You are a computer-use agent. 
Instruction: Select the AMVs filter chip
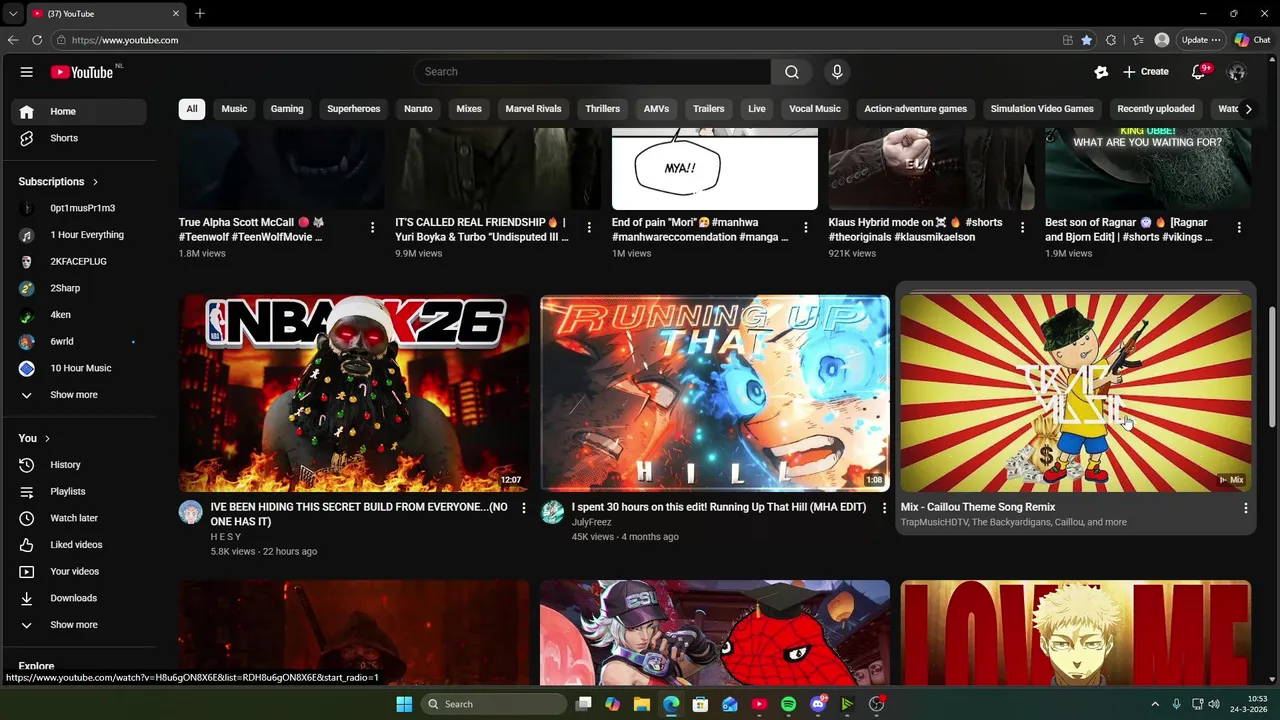click(x=656, y=109)
